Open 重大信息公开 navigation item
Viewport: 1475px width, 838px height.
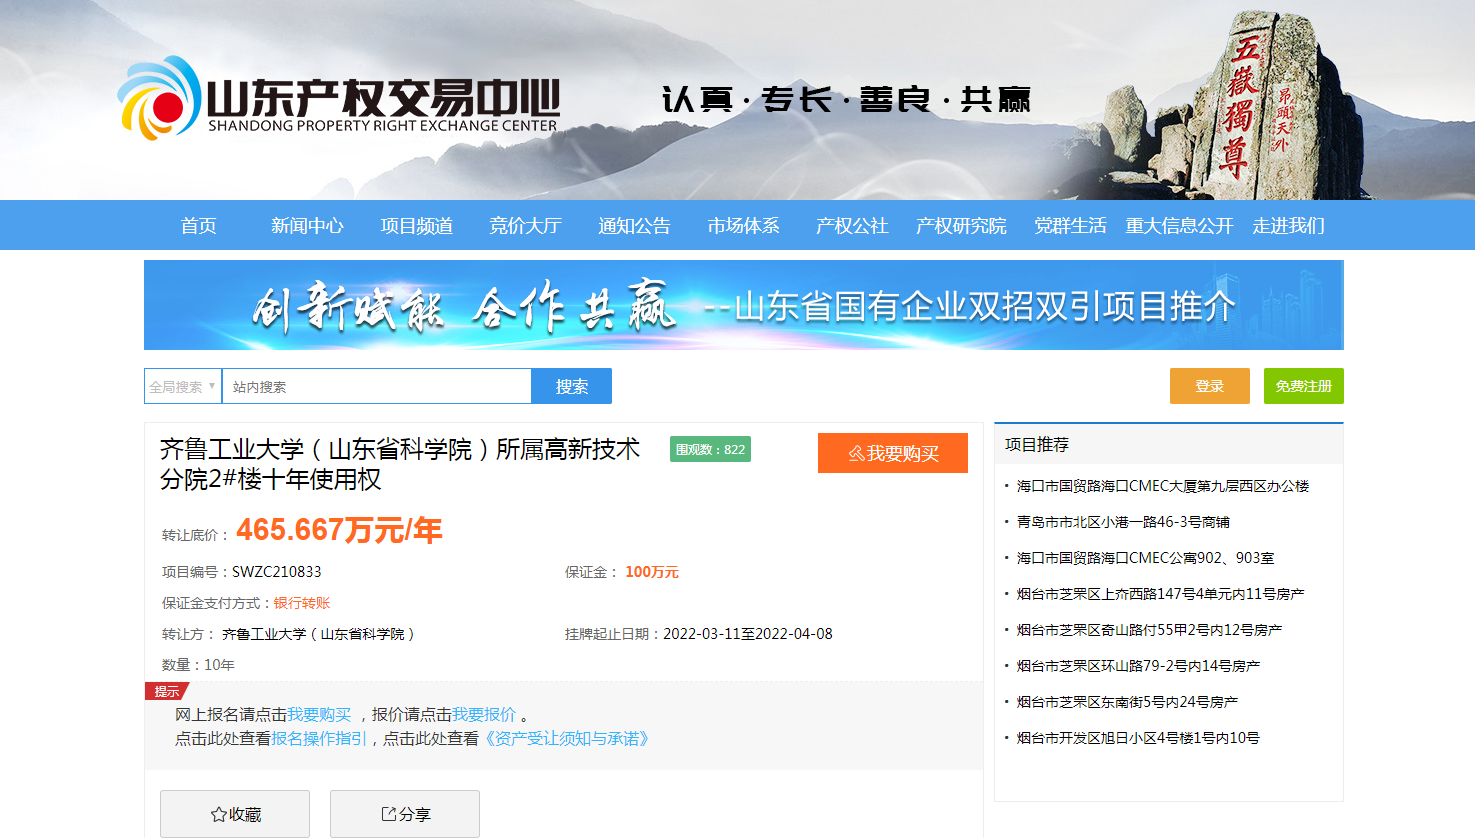point(1179,226)
